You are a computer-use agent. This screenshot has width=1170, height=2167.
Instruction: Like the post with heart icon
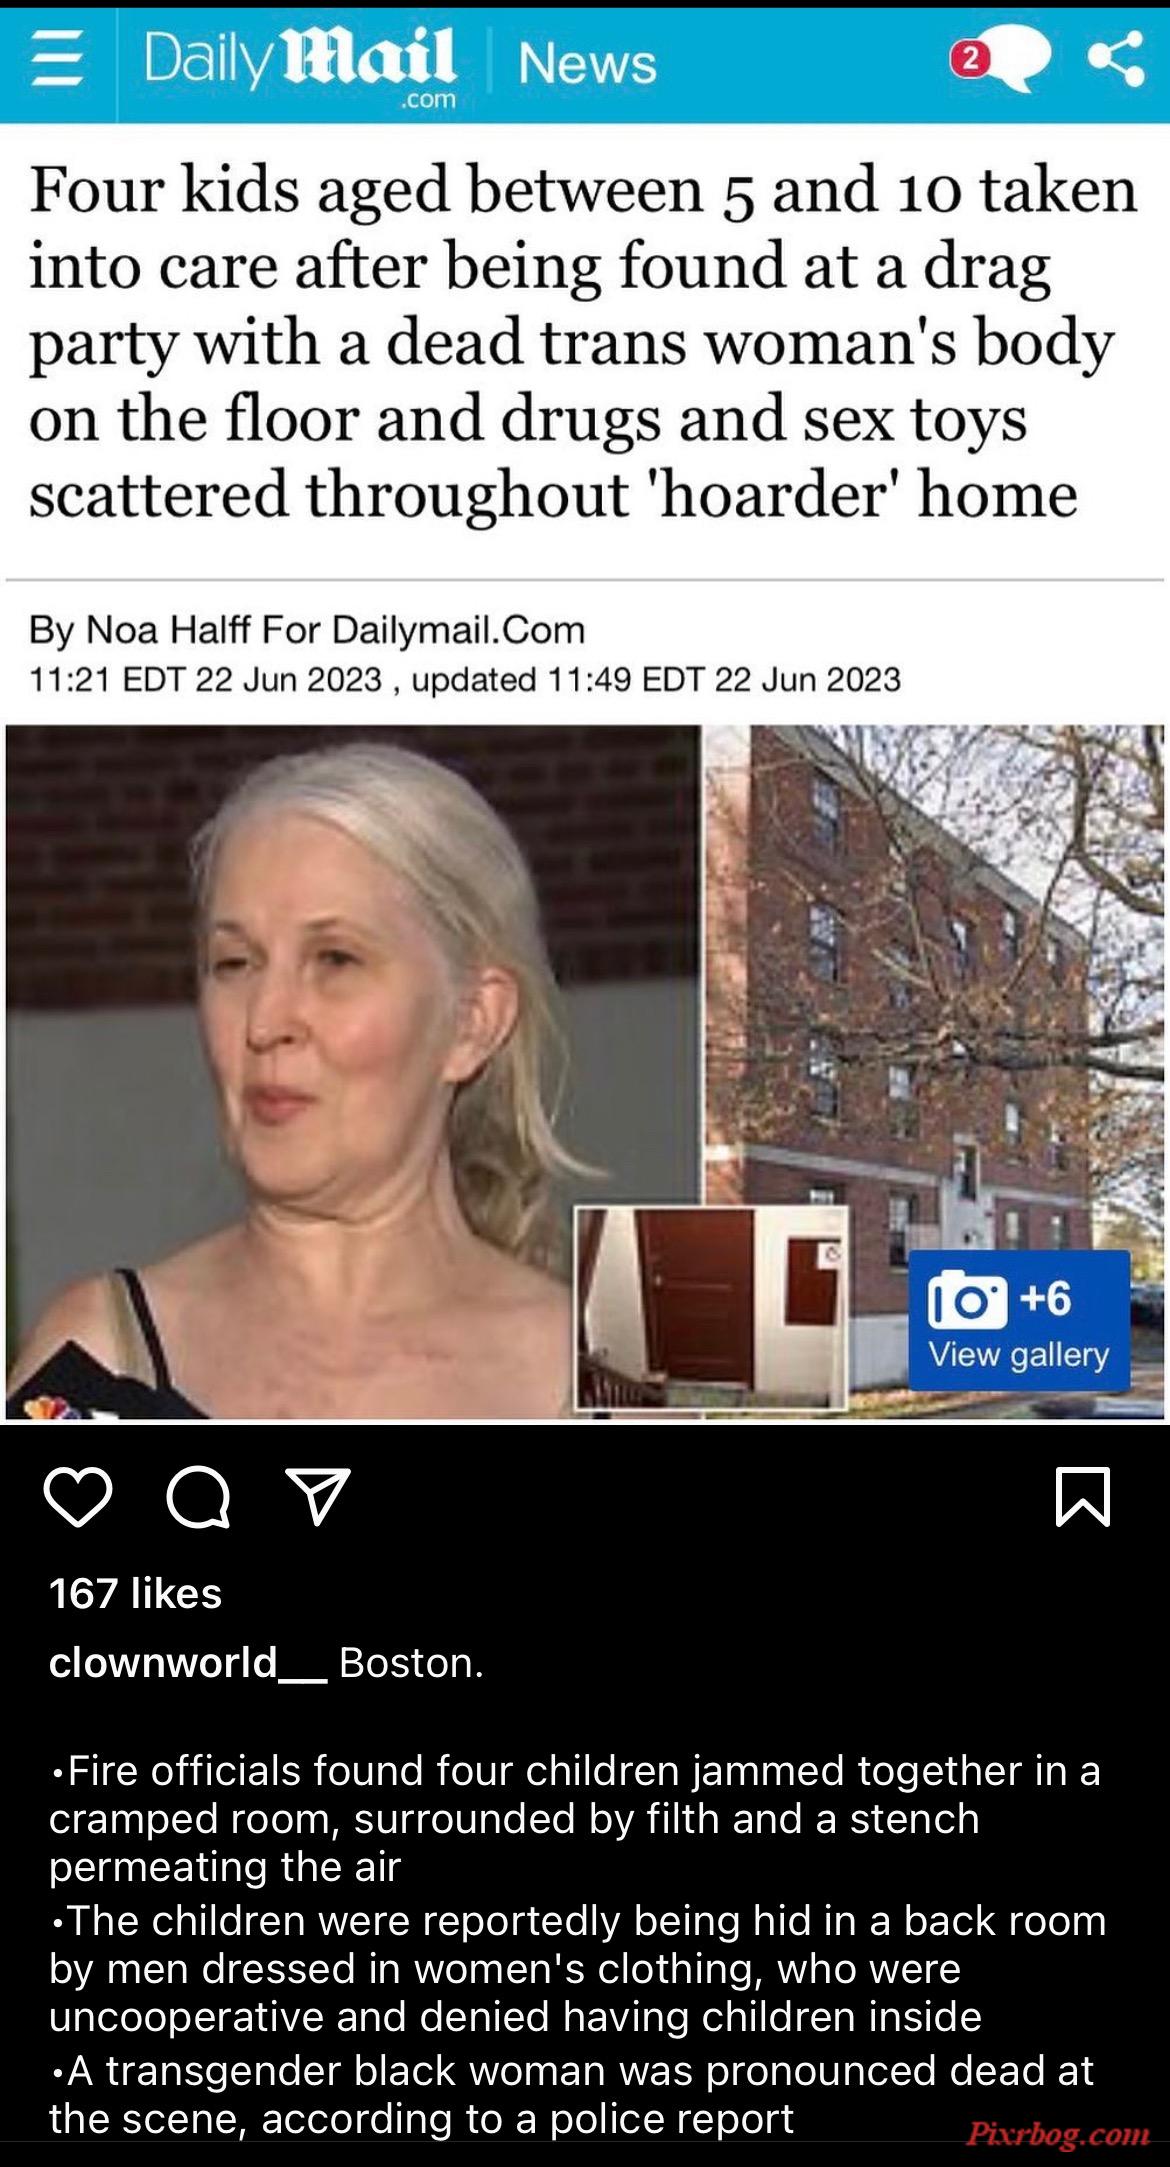(78, 1497)
